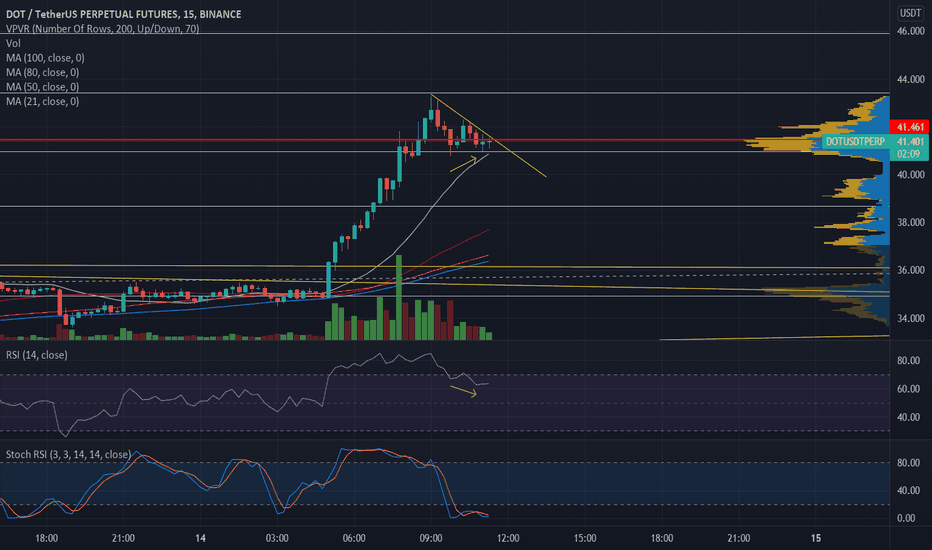The height and width of the screenshot is (550, 932).
Task: Click the bold 14 date label
Action: pos(200,538)
